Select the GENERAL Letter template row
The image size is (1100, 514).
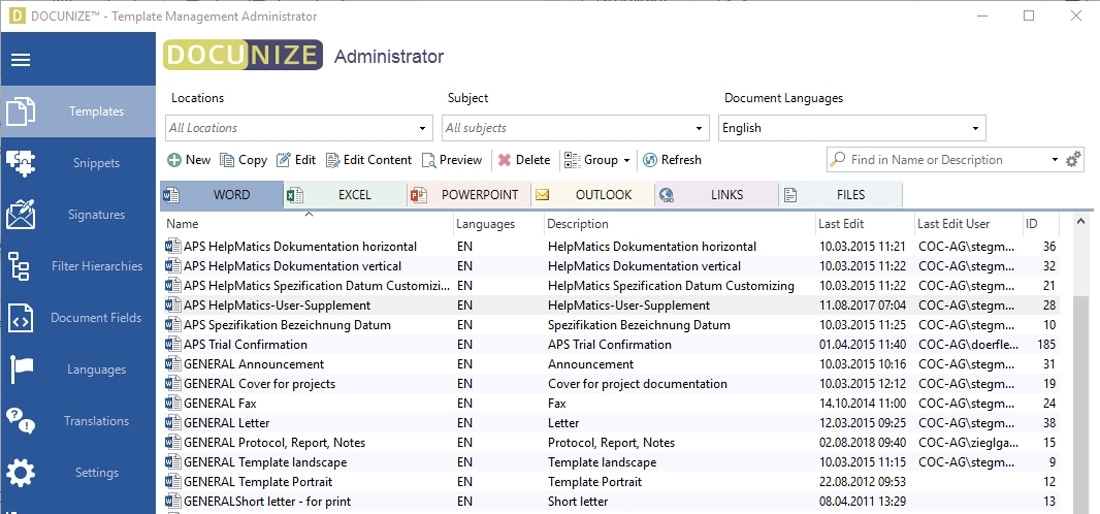(x=226, y=423)
